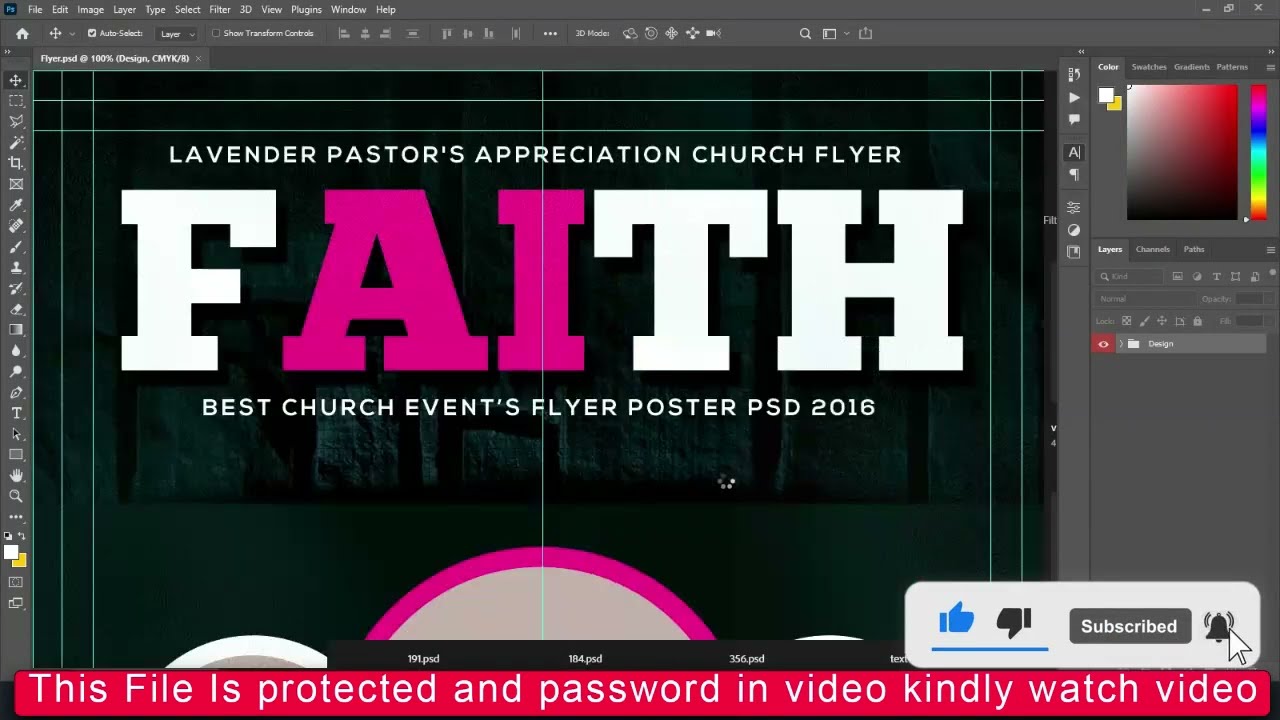
Task: Select the Polygonal Lasso tool
Action: click(x=16, y=122)
